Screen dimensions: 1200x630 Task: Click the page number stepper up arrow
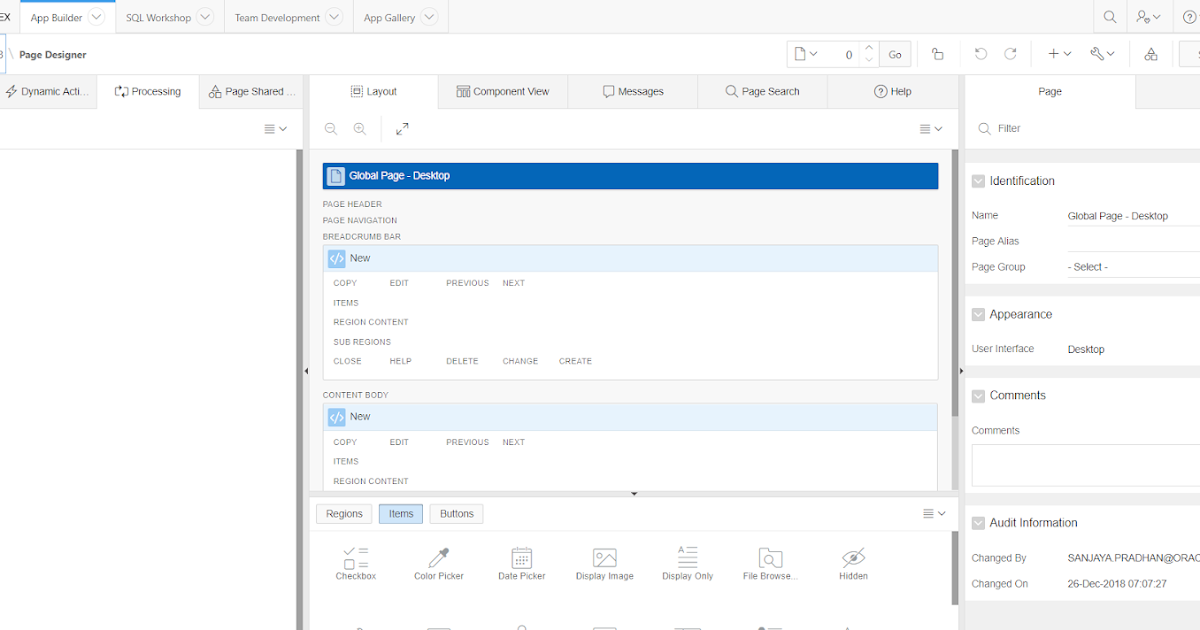868,48
